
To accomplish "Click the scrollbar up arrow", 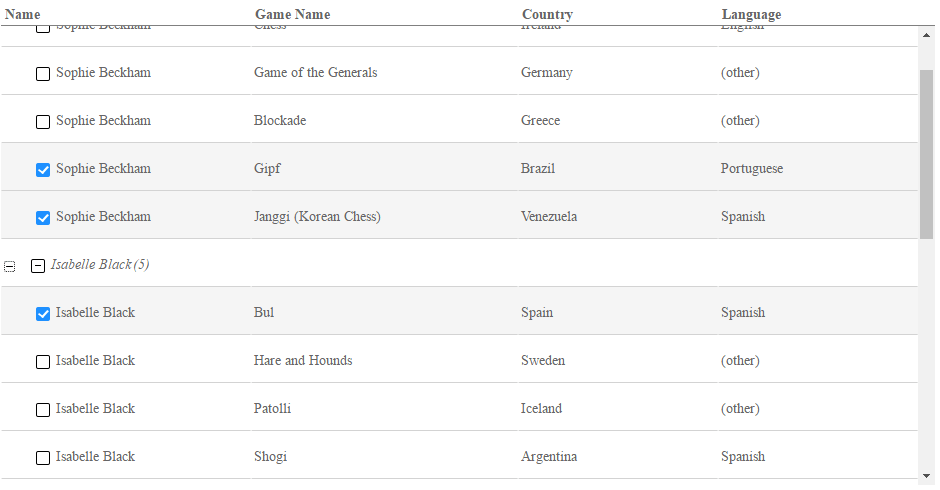I will [926, 35].
